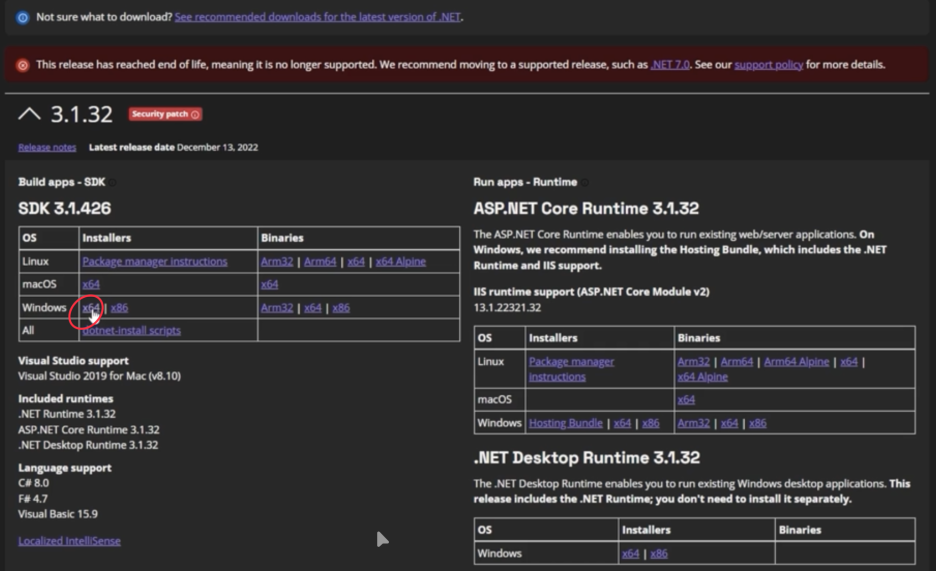Click '.NET Desktop Runtime 3.1.32' under Included runtimes
The image size is (936, 571).
tap(88, 445)
